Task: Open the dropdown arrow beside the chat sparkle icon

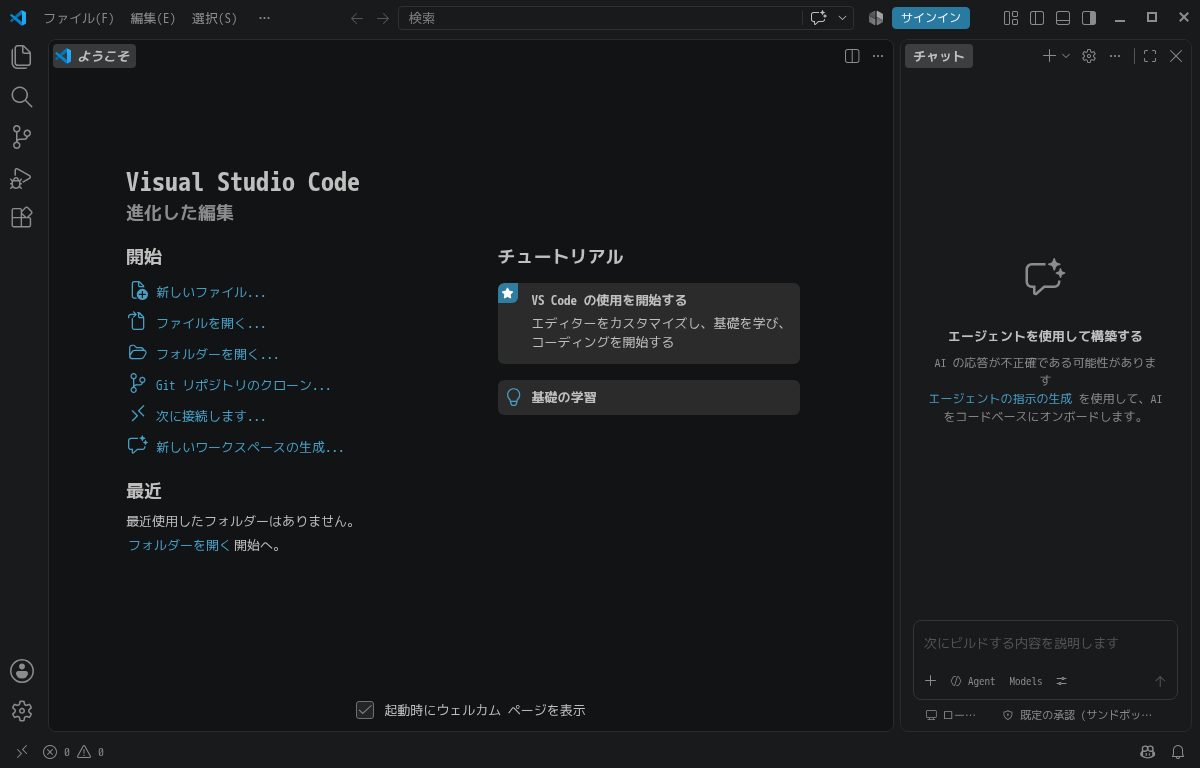Action: (843, 18)
